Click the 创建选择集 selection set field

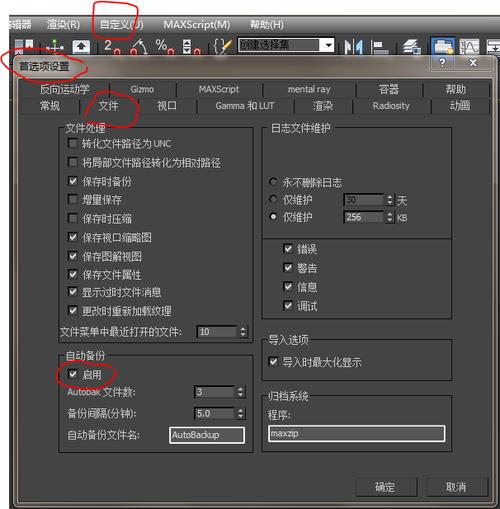279,45
